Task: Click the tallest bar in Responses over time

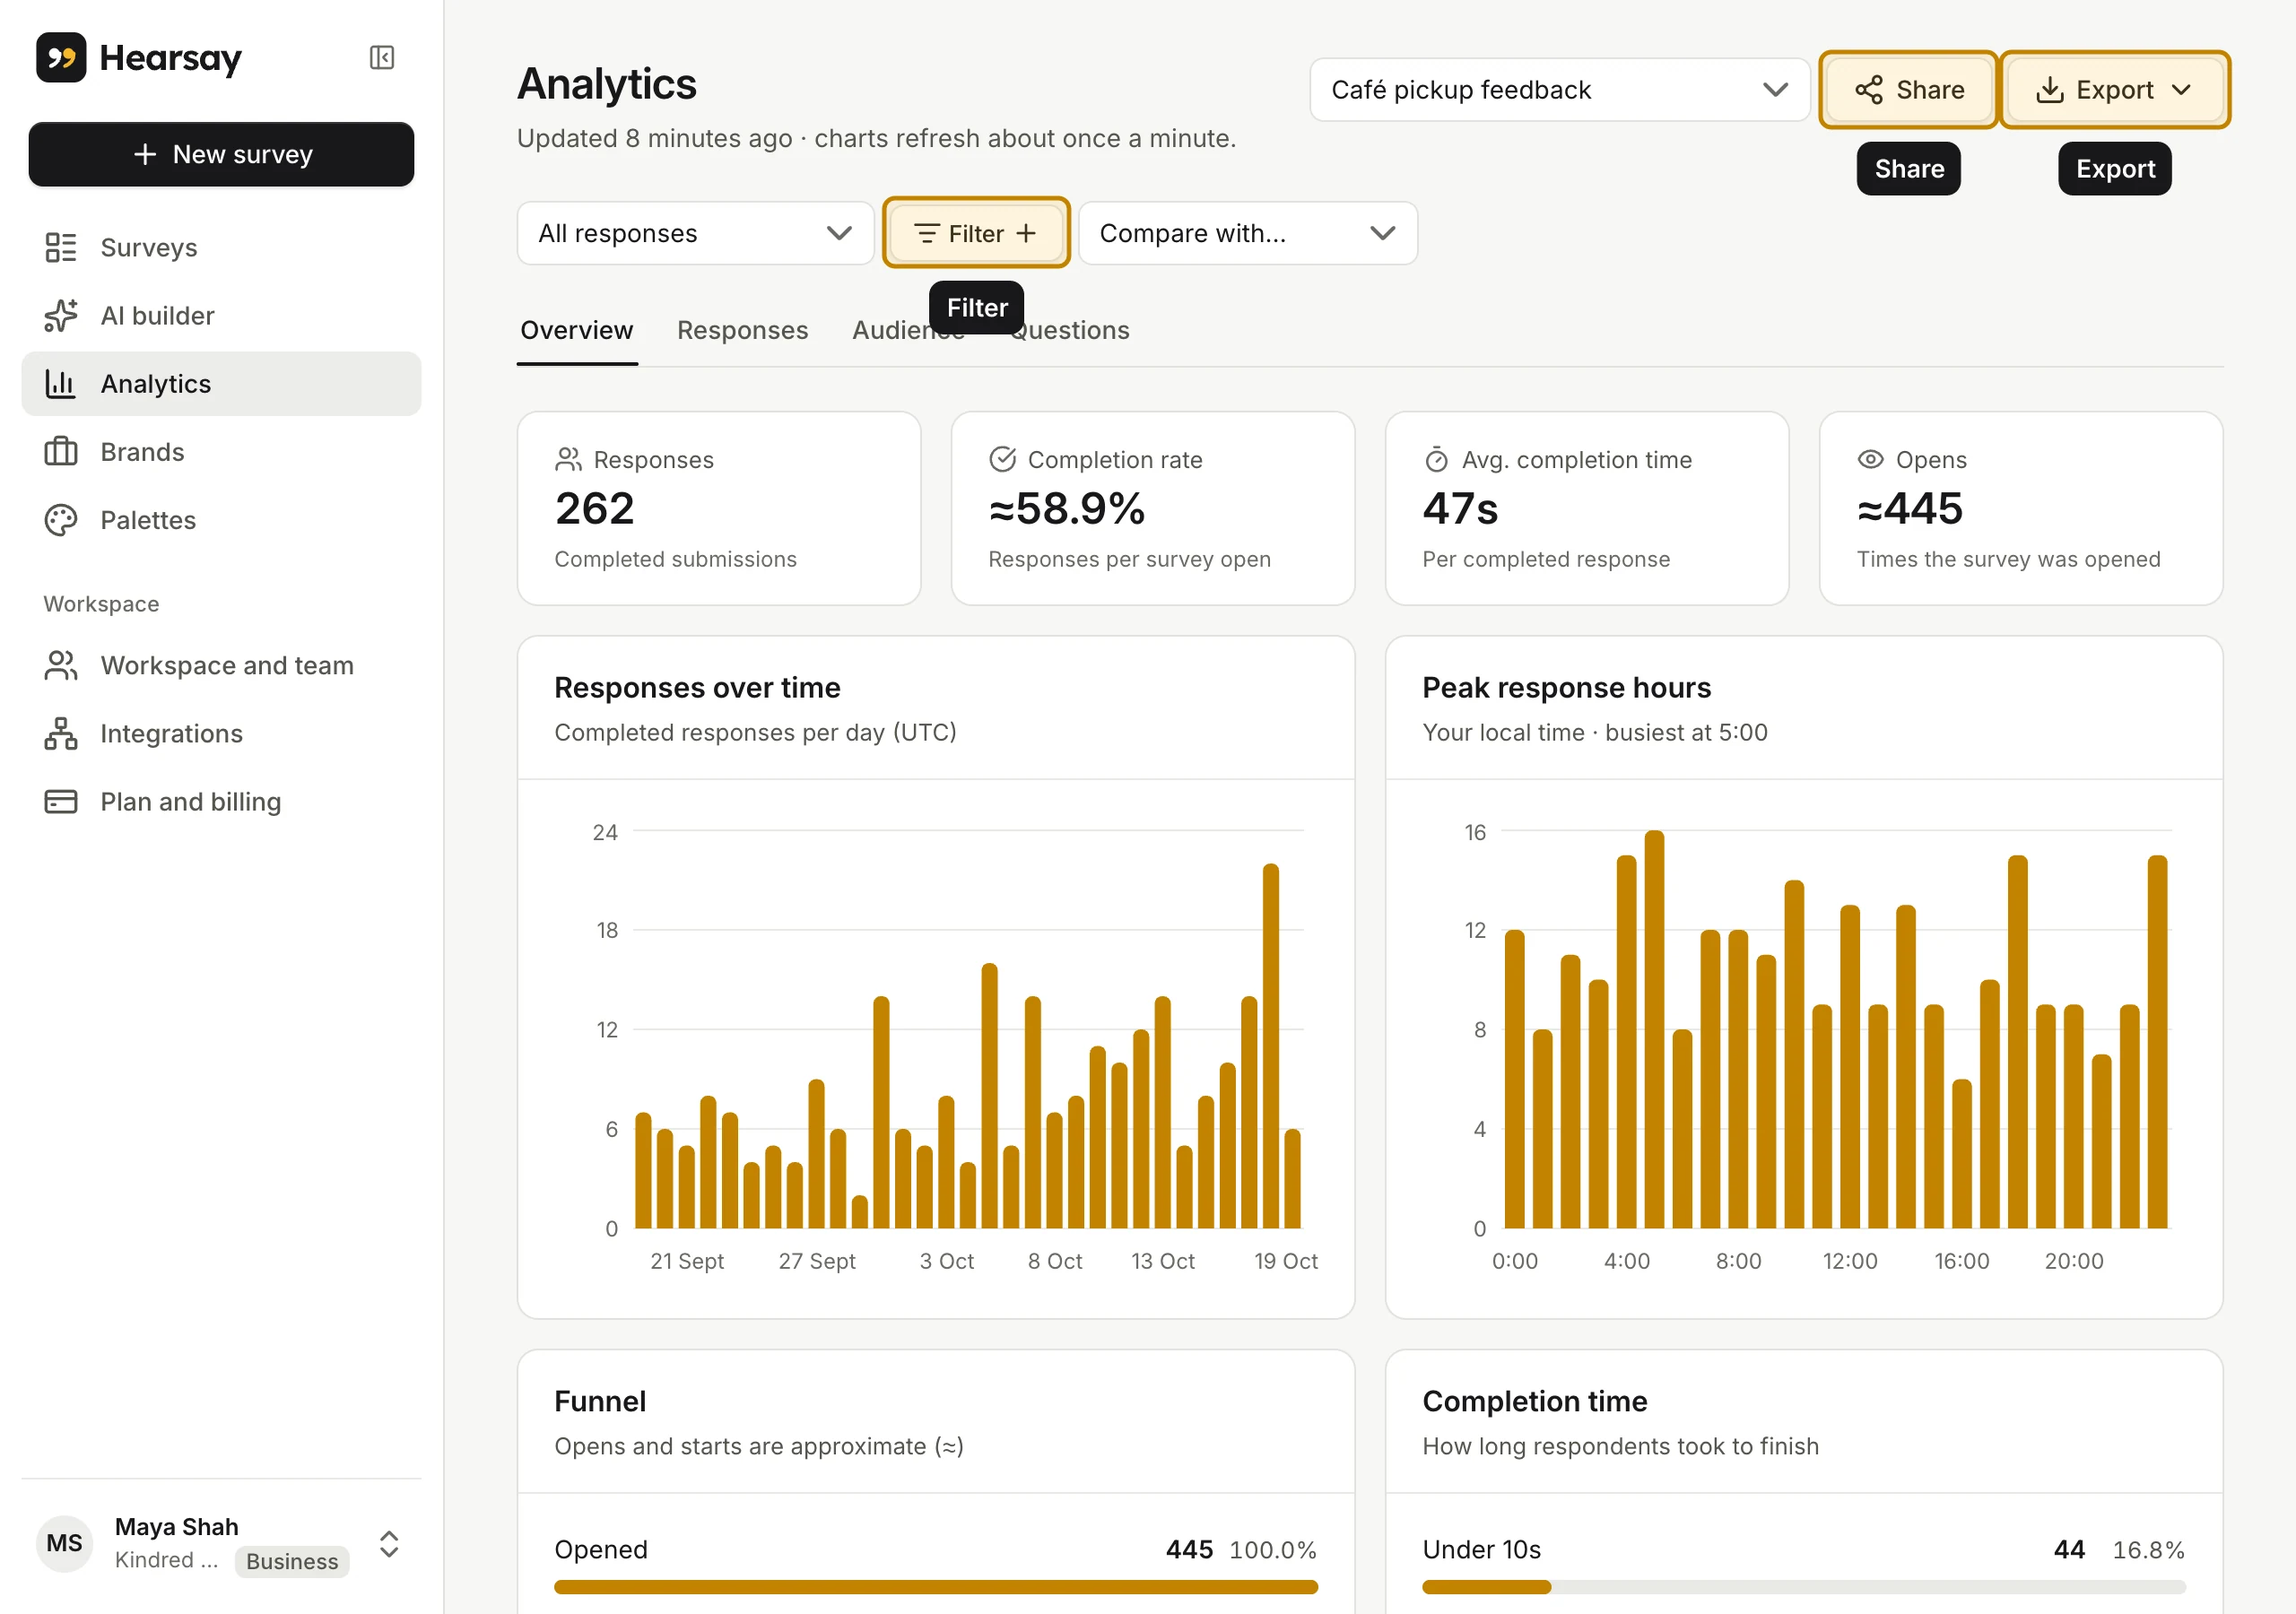Action: (1270, 1045)
